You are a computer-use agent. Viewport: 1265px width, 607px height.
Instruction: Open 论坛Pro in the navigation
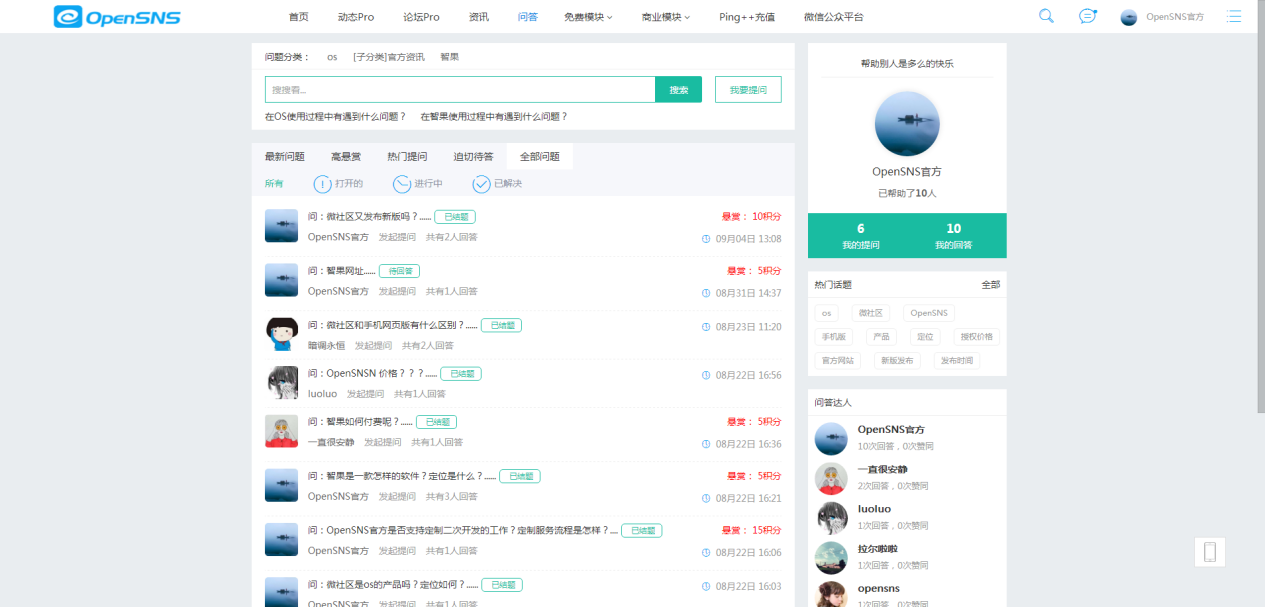pos(421,17)
